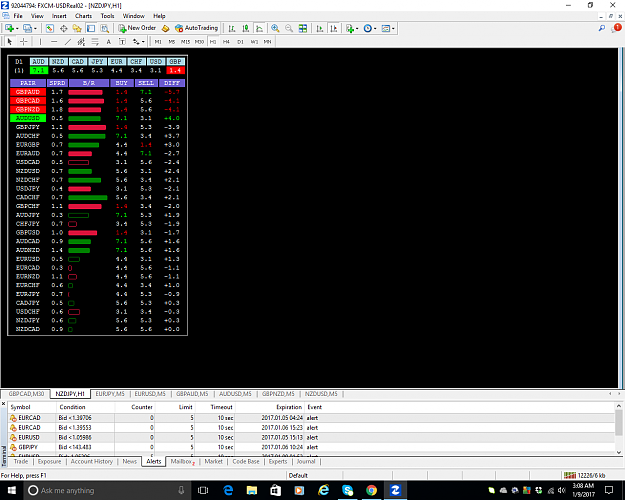The width and height of the screenshot is (625, 500).
Task: Open a new chart window
Action: pyautogui.click(x=9, y=28)
